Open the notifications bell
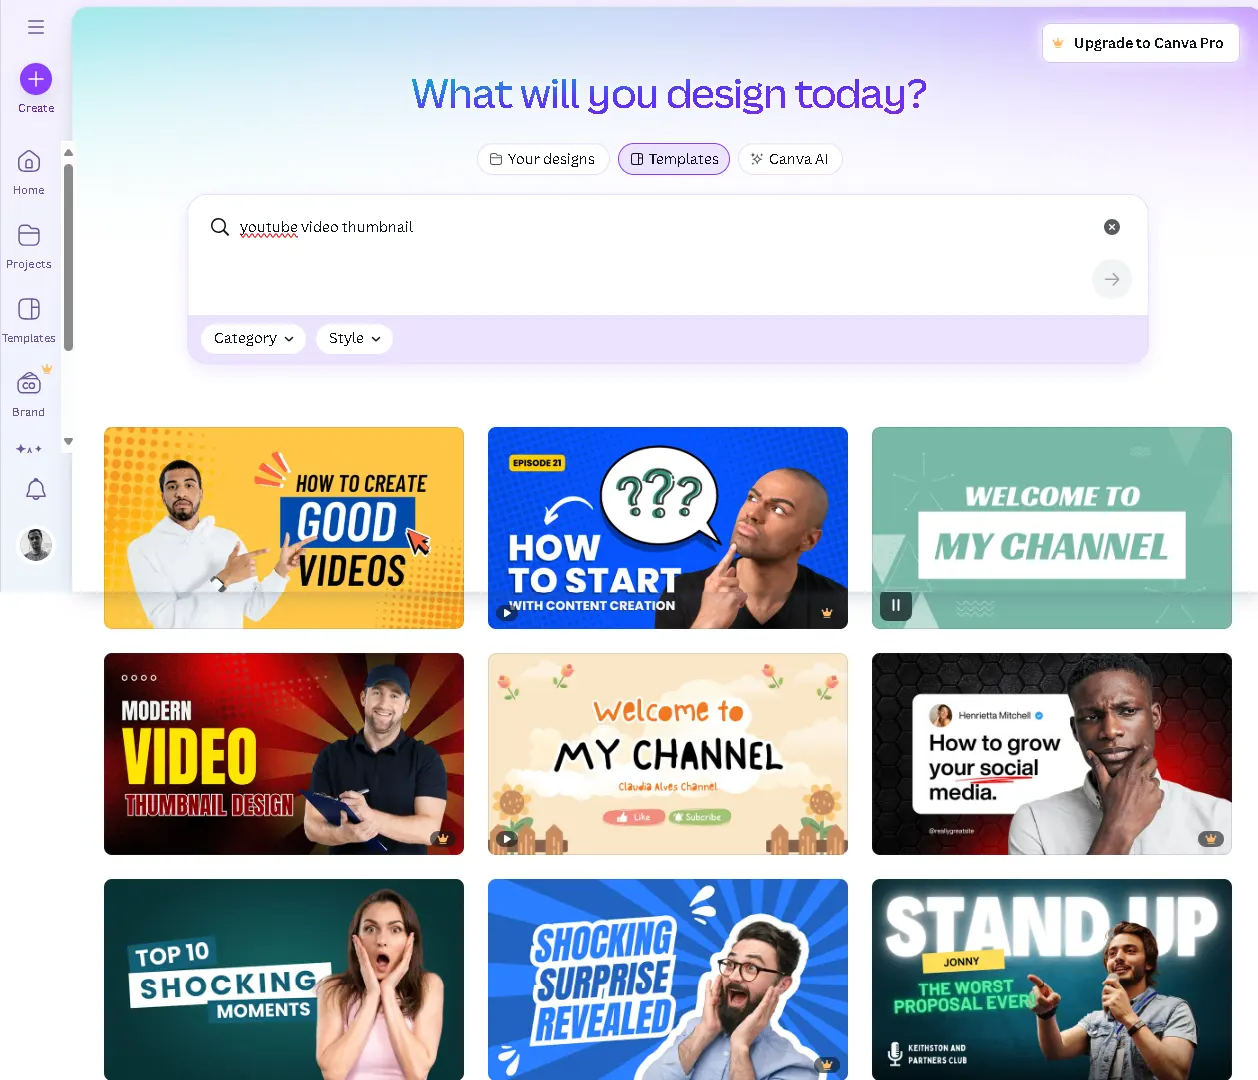This screenshot has width=1258, height=1080. (x=36, y=489)
